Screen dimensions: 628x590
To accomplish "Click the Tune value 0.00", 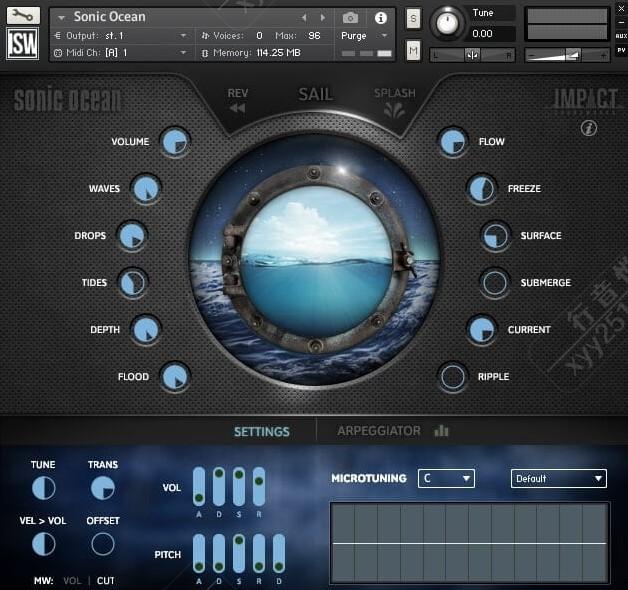I will 482,34.
